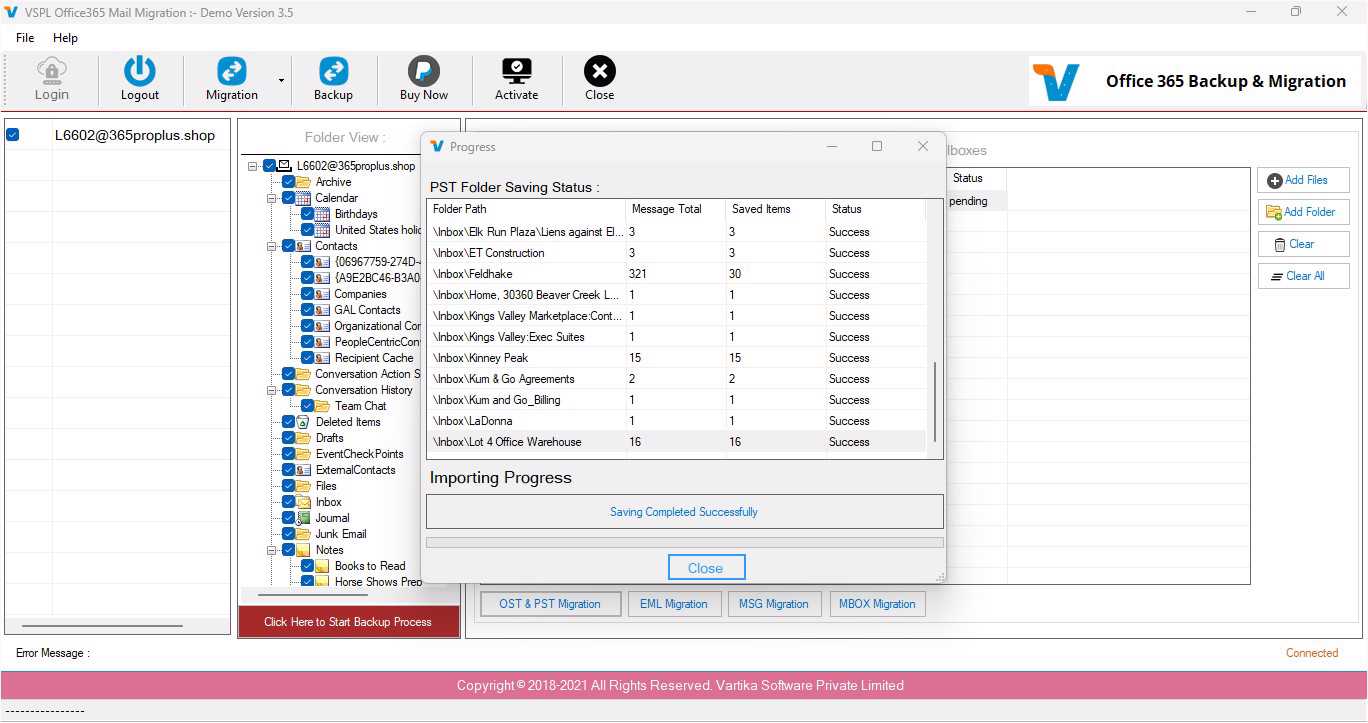Close the Progress dialog with Close button

pos(706,568)
